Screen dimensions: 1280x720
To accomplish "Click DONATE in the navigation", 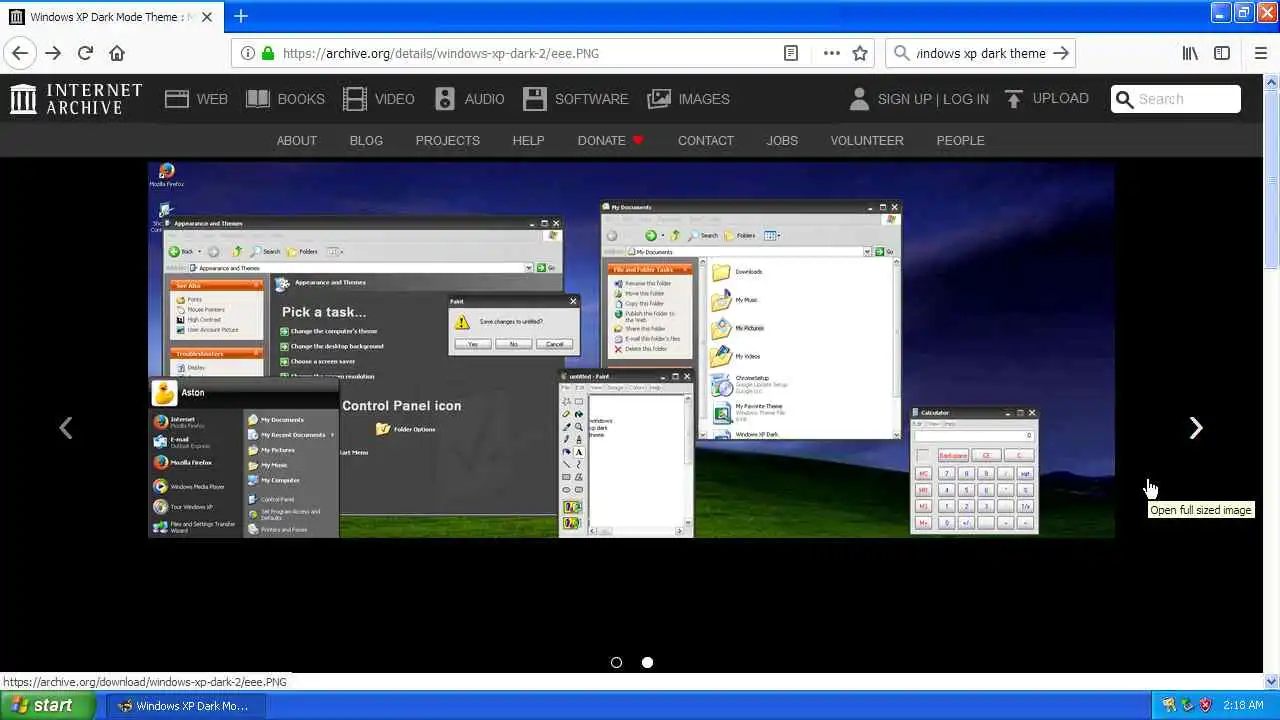I will (610, 140).
